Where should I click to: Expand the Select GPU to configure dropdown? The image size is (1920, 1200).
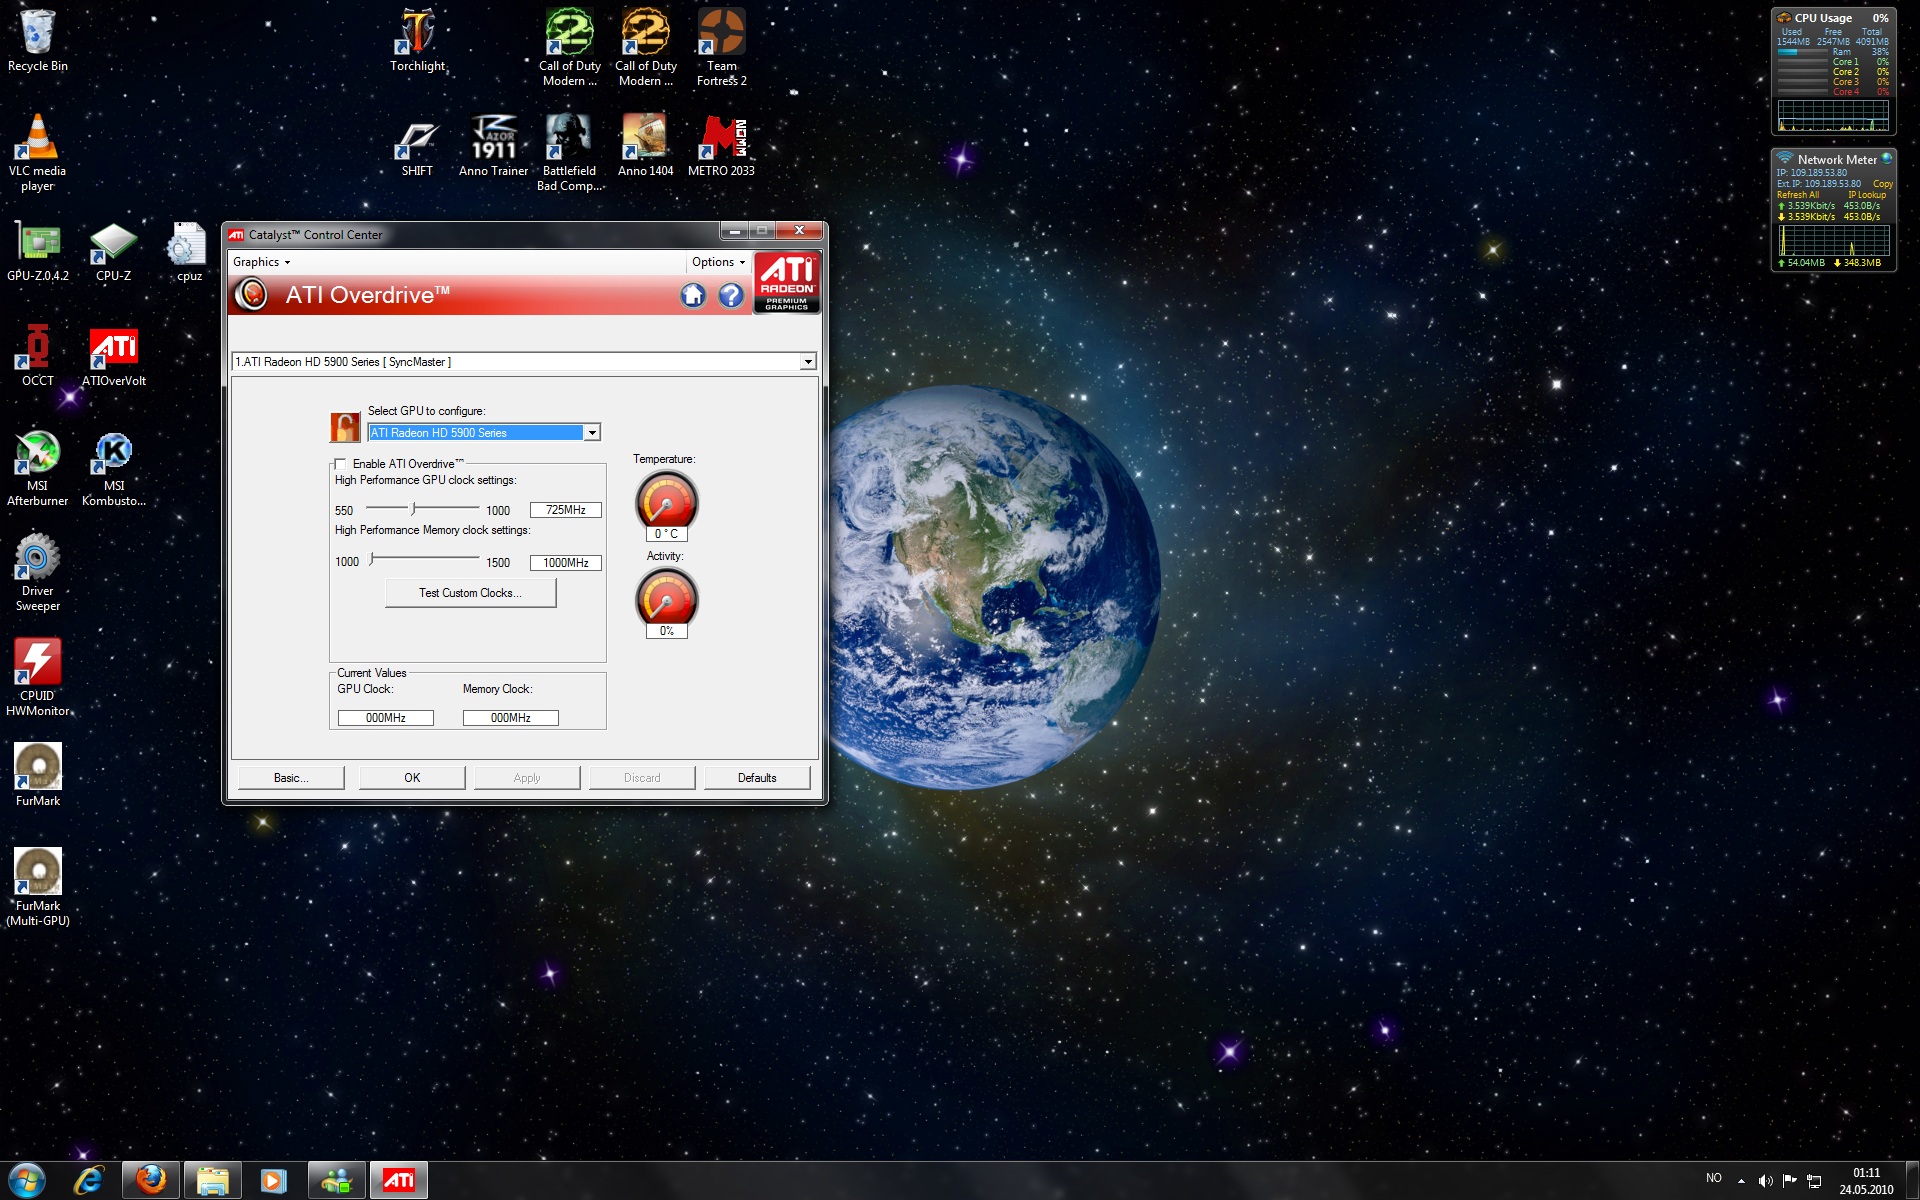pyautogui.click(x=592, y=433)
